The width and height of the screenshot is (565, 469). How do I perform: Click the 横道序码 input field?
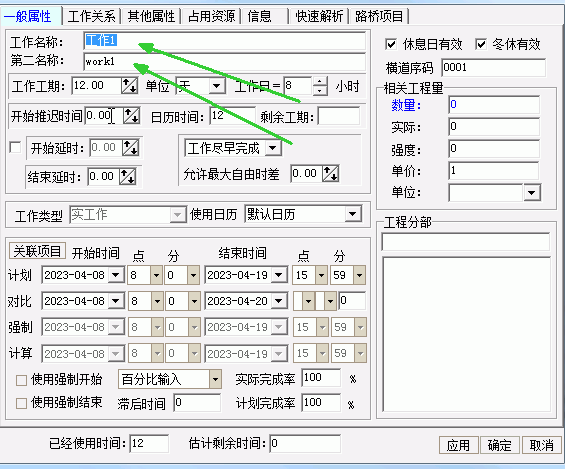point(493,67)
